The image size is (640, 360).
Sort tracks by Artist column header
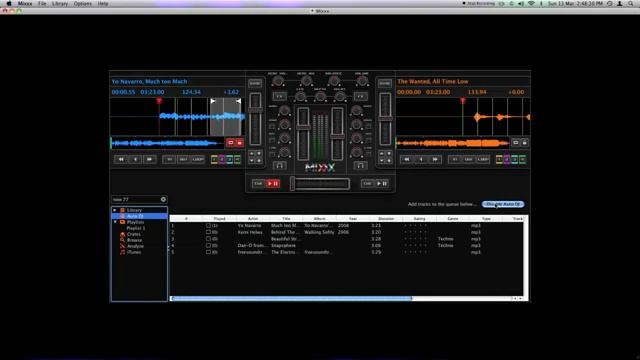(x=253, y=219)
